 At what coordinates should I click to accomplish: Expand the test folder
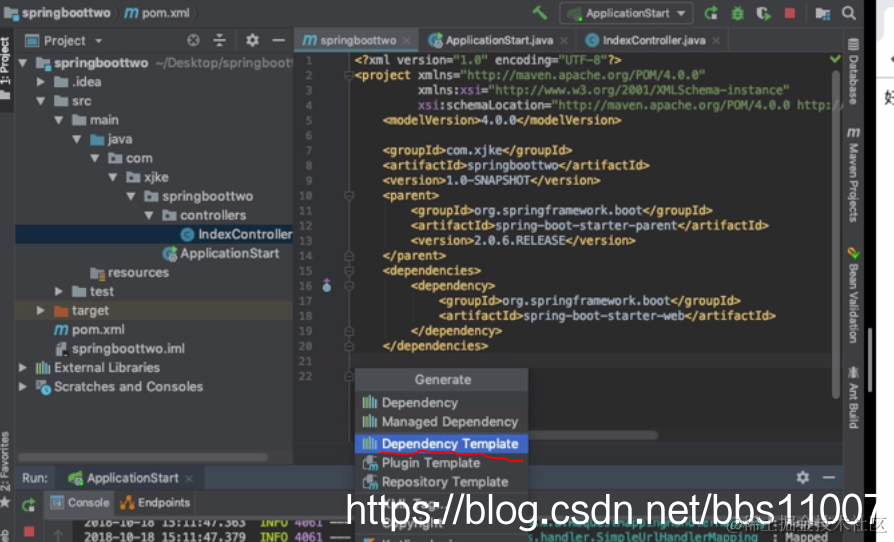(x=59, y=291)
